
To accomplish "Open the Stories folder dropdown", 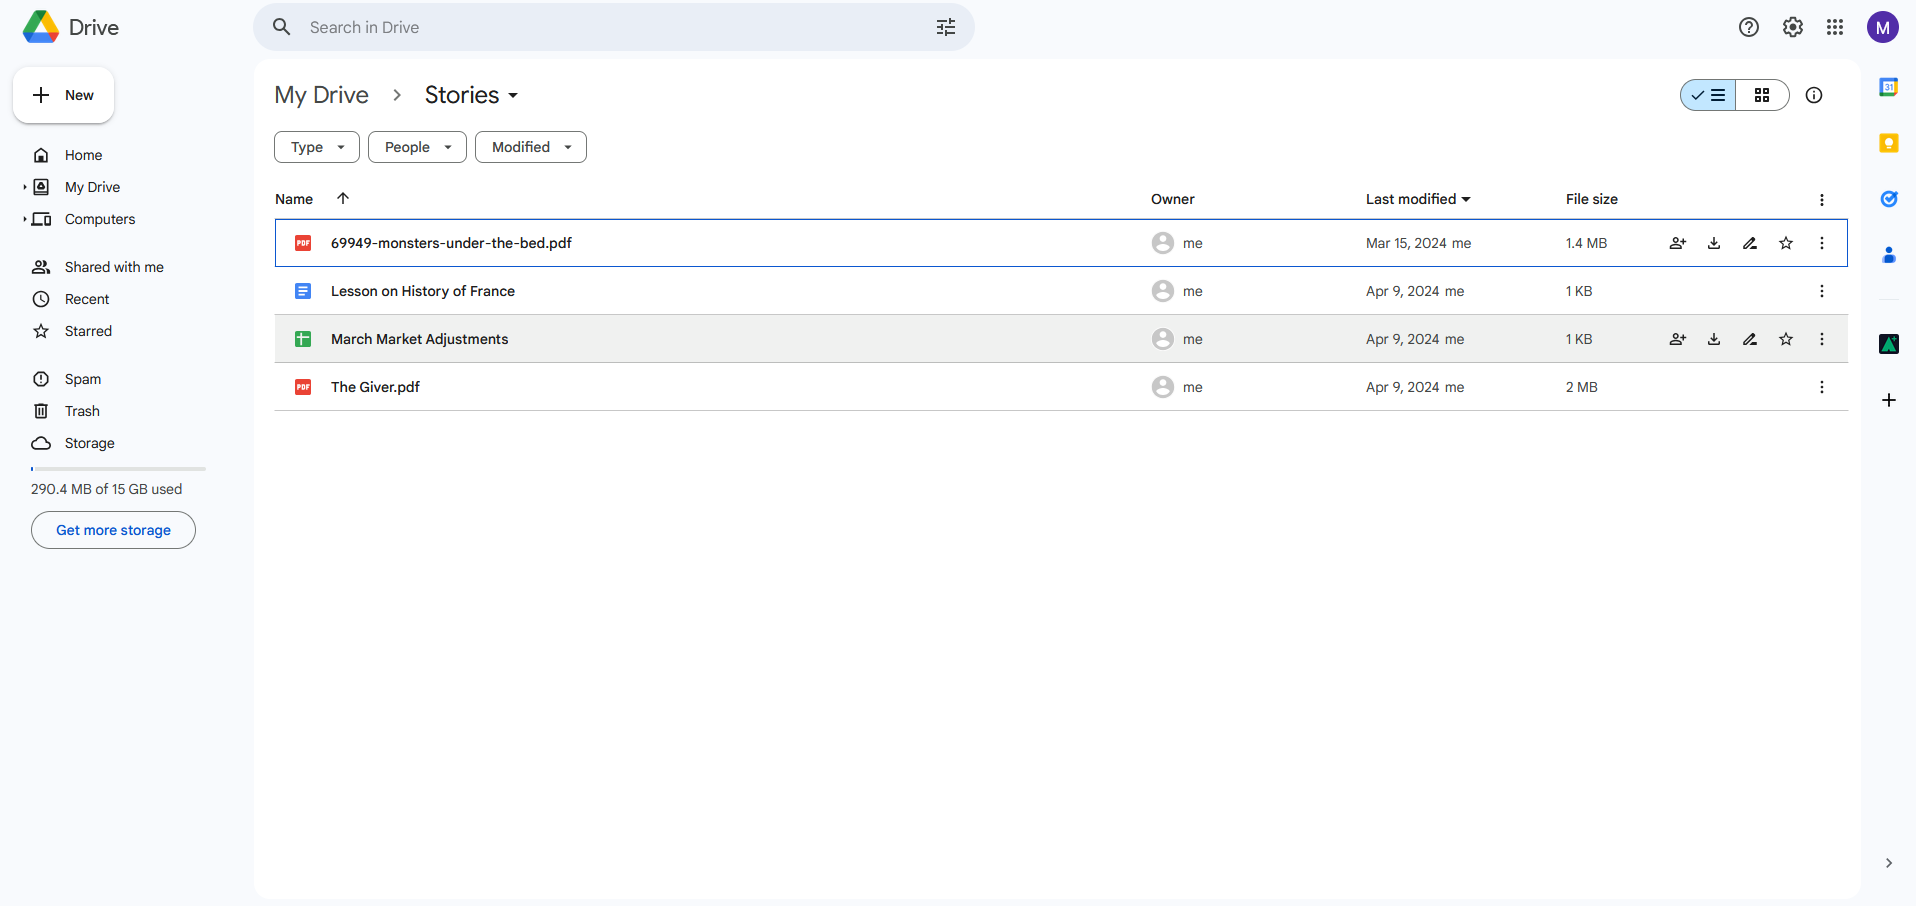I will pos(472,95).
